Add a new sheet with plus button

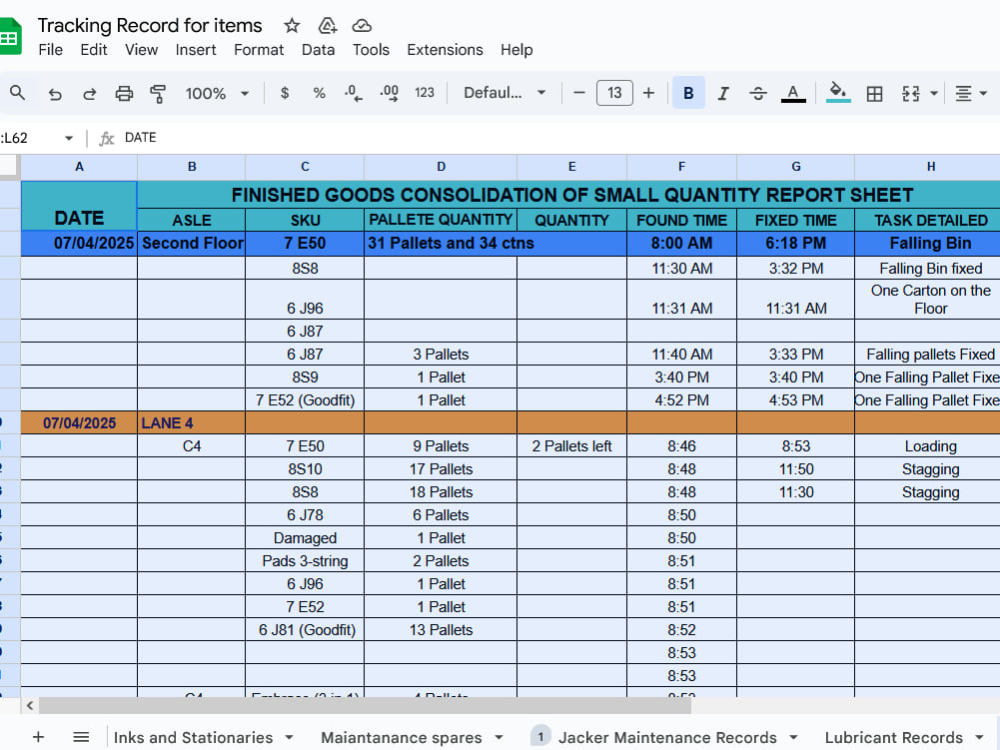click(x=38, y=737)
